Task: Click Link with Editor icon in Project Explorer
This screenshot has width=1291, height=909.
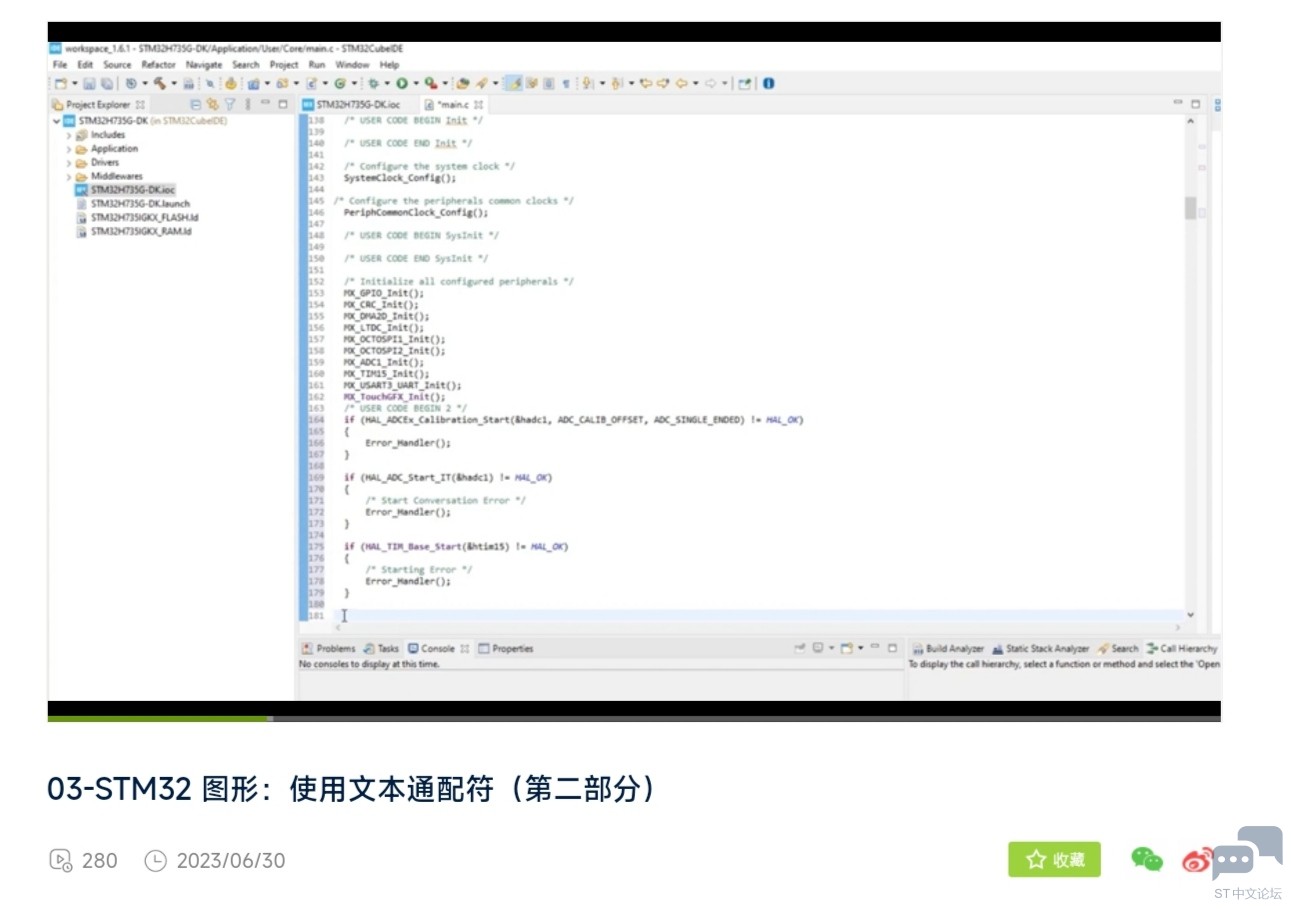Action: pyautogui.click(x=212, y=104)
